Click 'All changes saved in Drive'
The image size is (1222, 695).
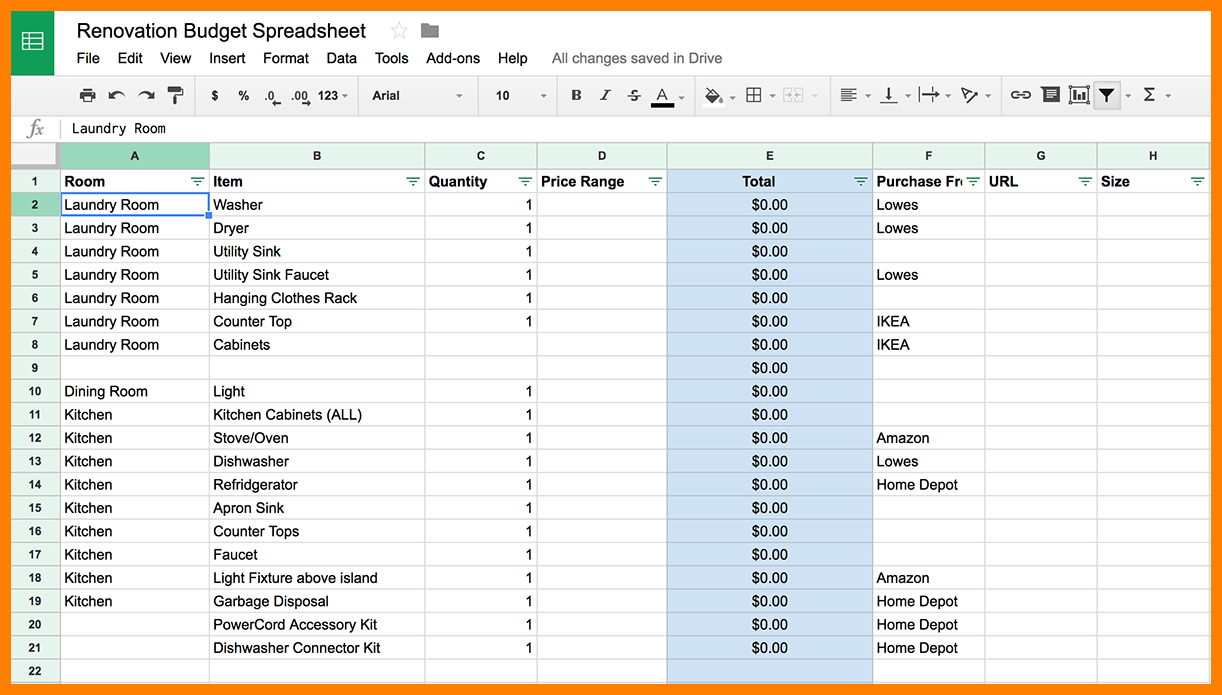coord(636,58)
